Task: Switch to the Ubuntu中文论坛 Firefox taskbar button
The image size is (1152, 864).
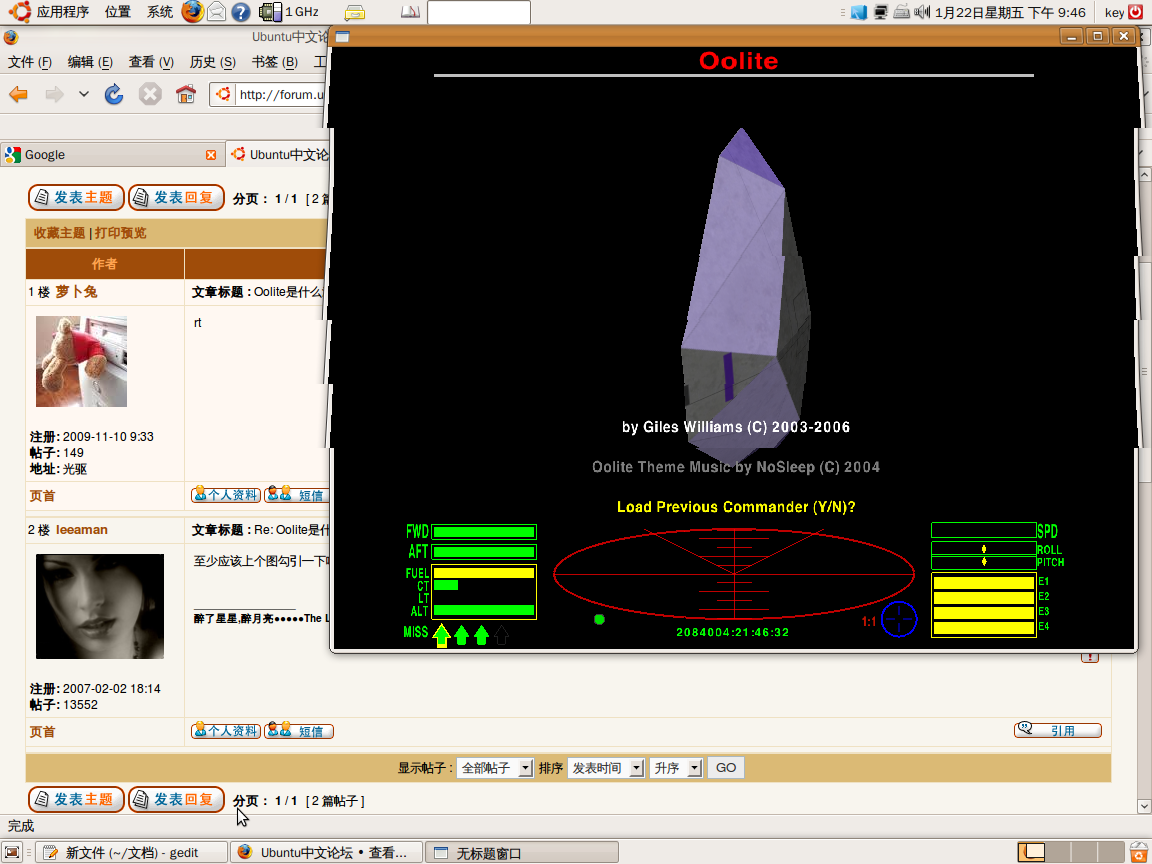Action: (x=327, y=852)
